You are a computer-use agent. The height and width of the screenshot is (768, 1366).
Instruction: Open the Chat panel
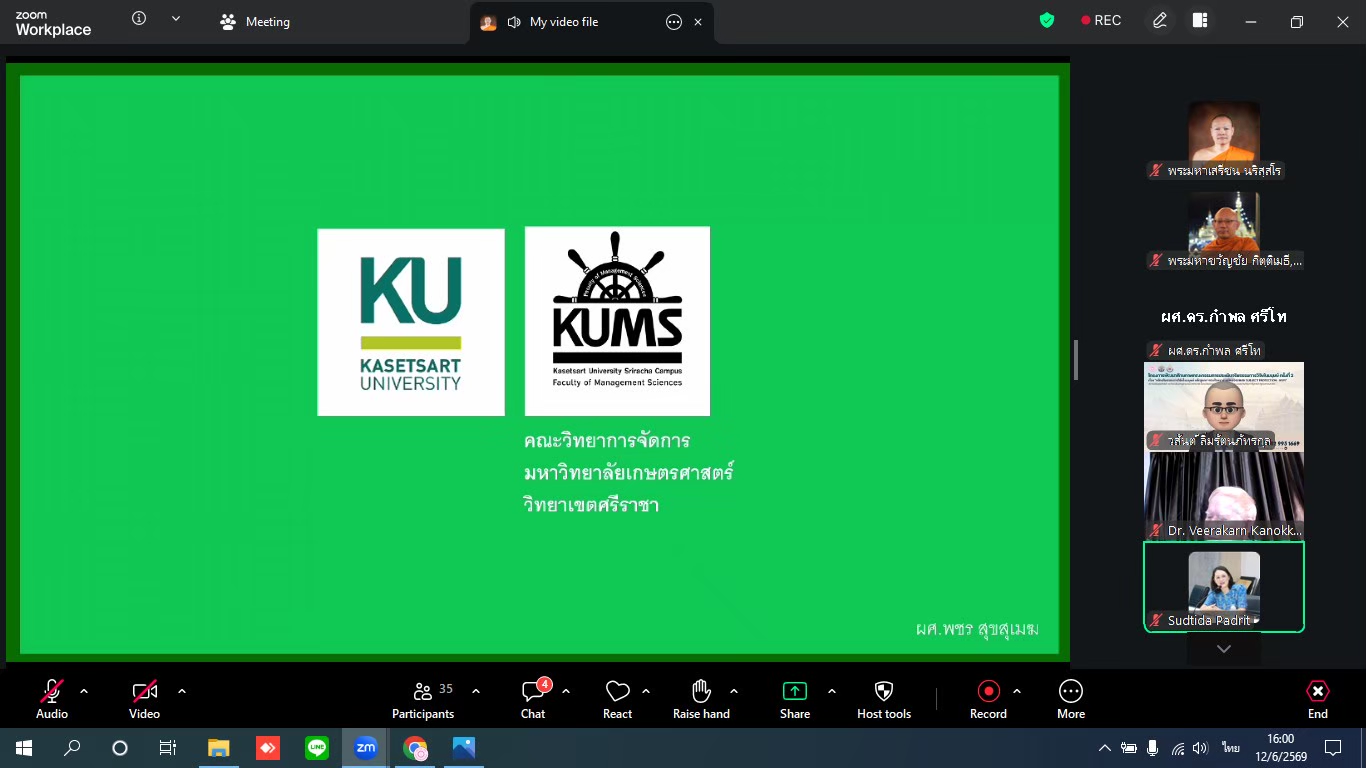pos(534,699)
